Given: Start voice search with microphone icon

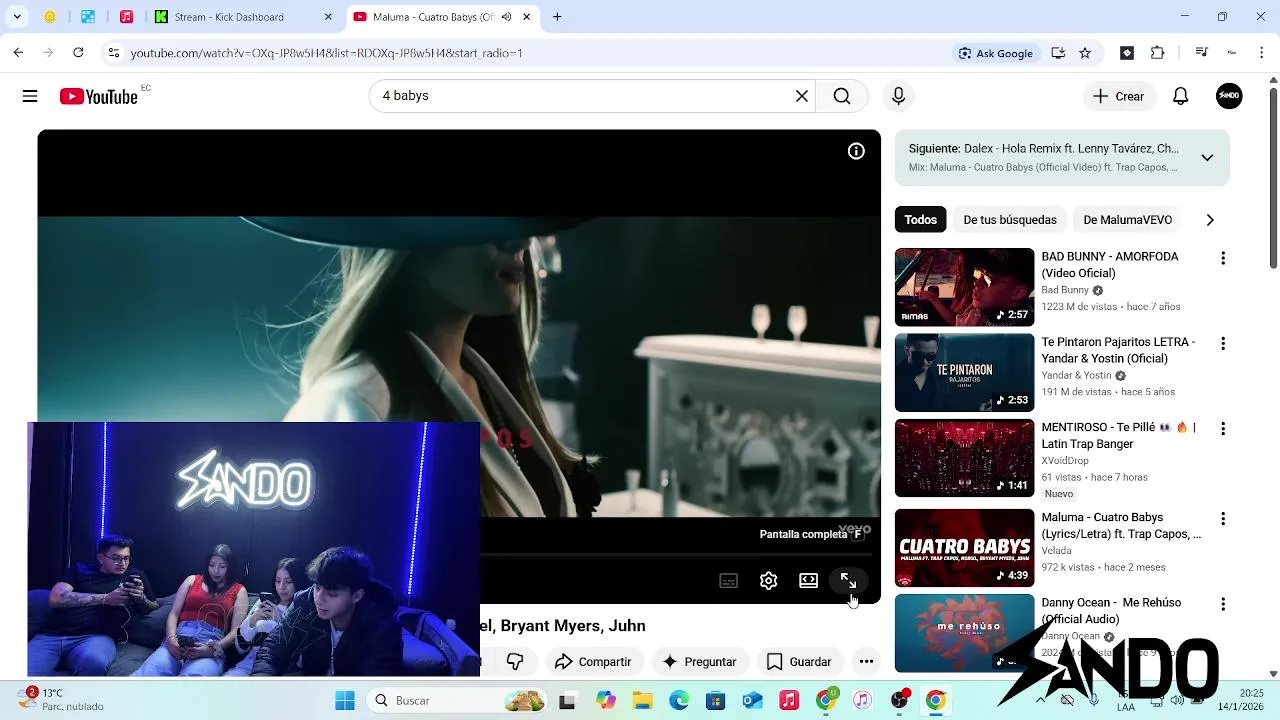Looking at the screenshot, I should point(898,96).
